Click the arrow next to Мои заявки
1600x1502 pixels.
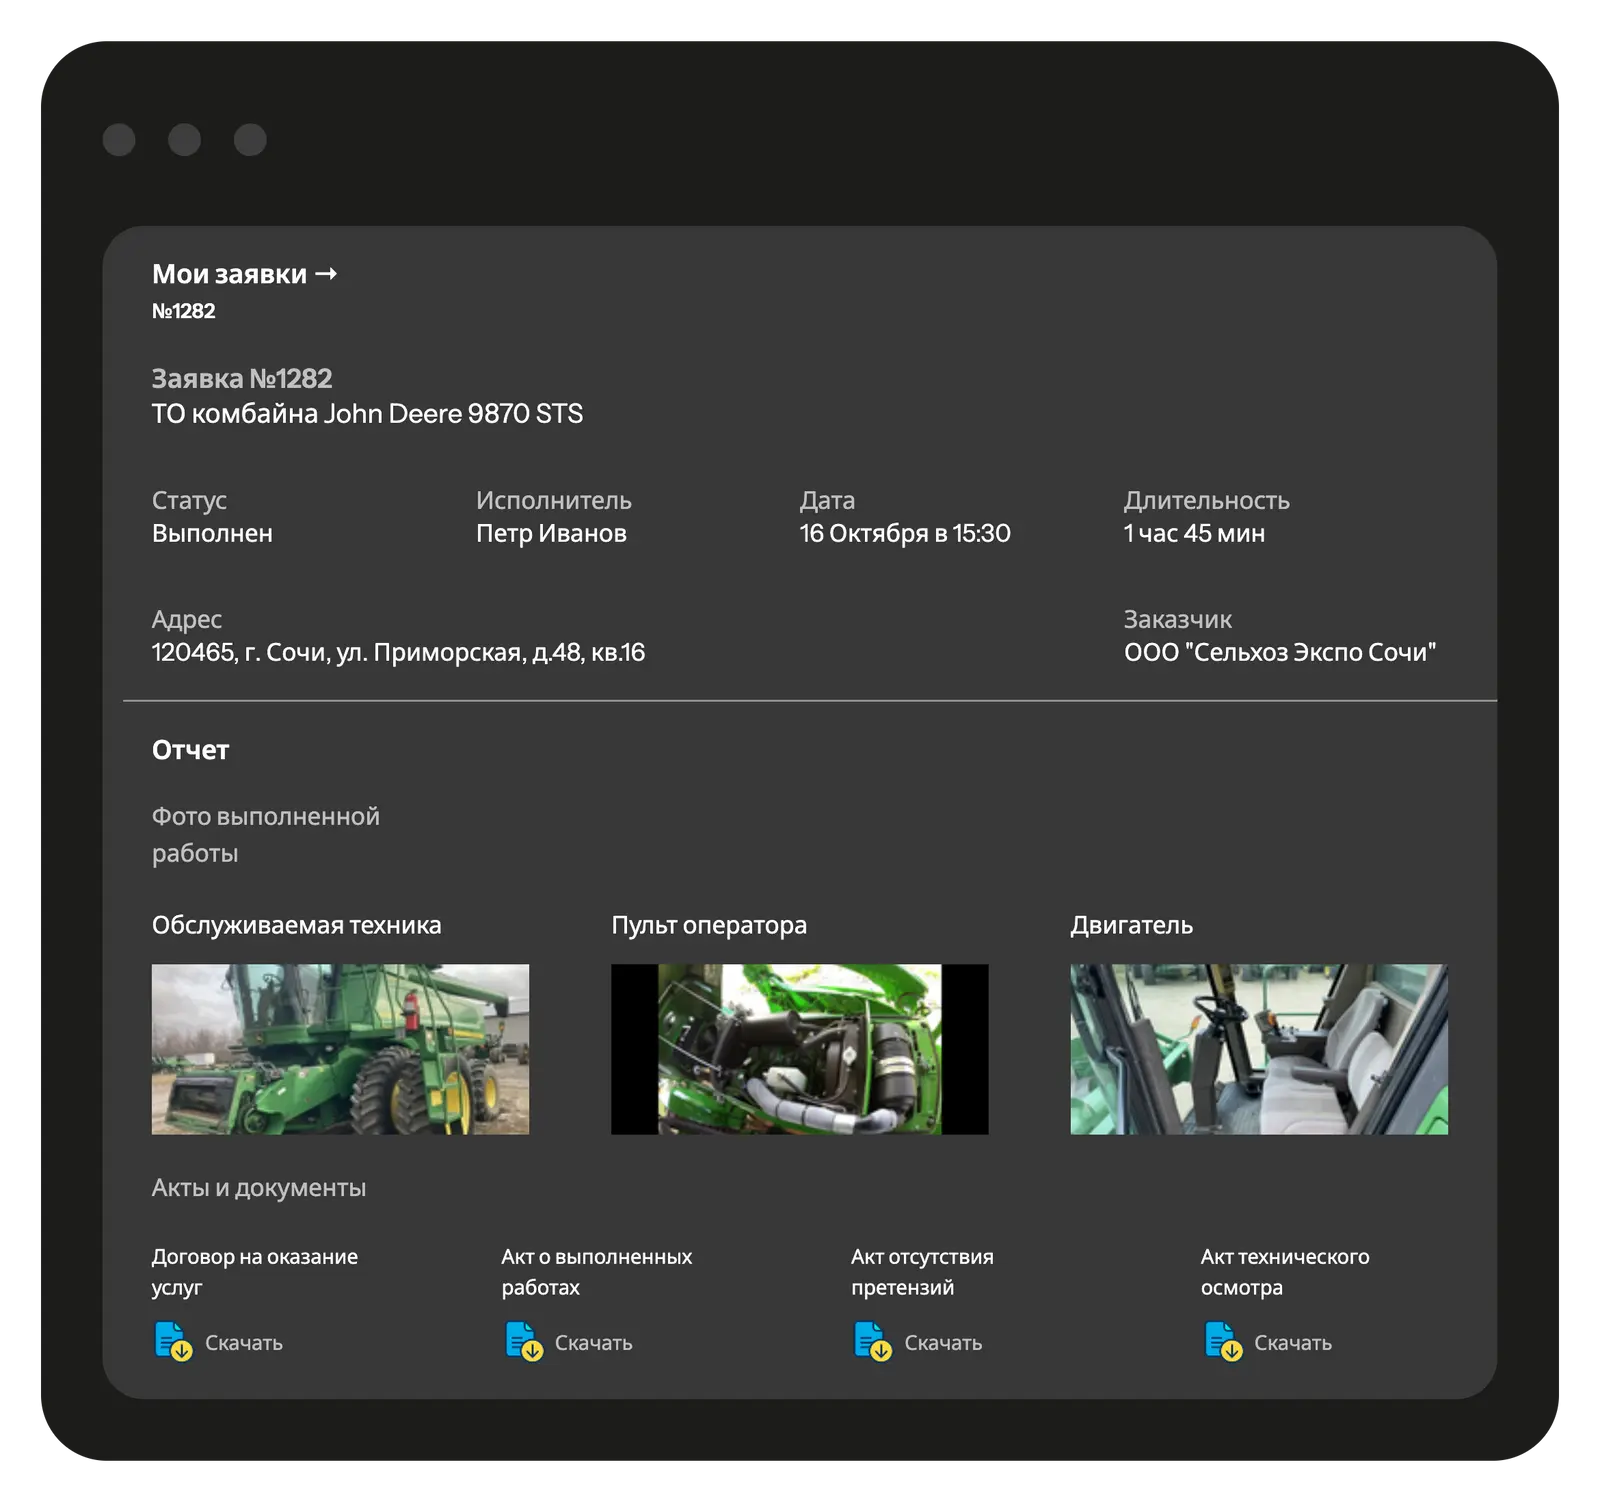326,274
